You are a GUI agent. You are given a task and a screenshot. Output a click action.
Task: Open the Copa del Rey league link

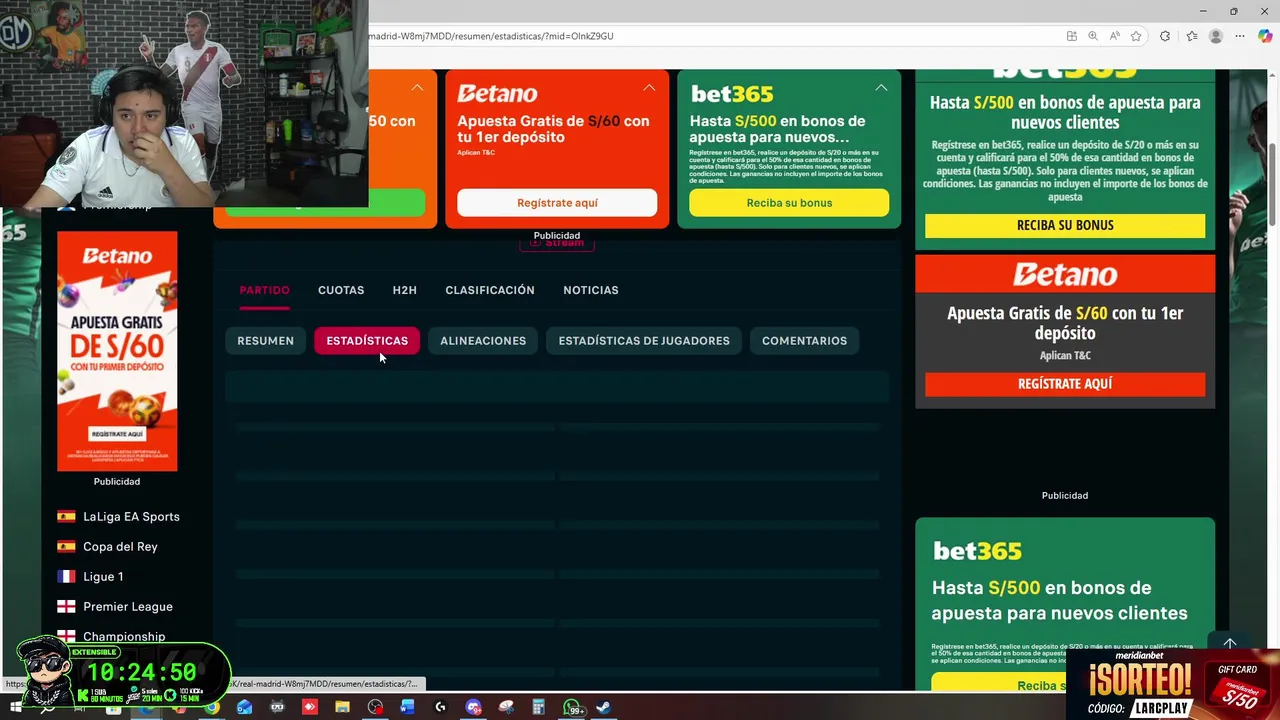click(120, 547)
